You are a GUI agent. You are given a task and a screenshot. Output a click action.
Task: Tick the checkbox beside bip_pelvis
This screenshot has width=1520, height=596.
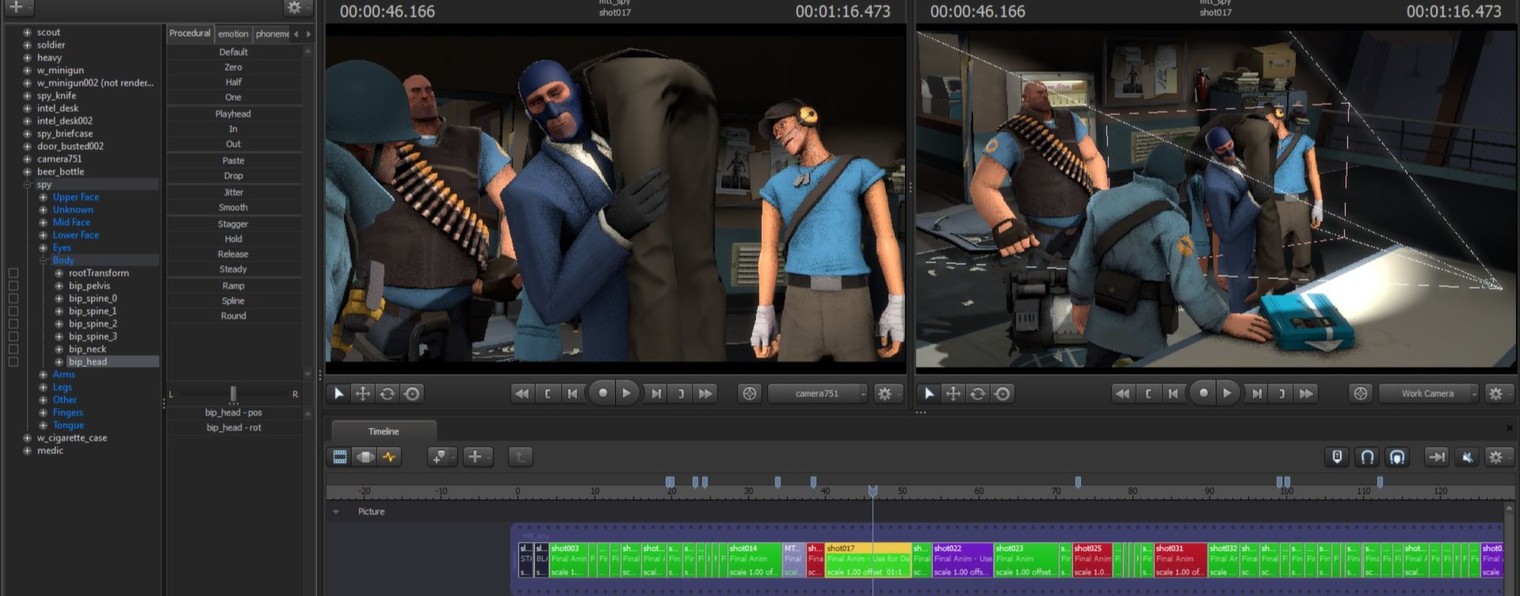[x=13, y=286]
